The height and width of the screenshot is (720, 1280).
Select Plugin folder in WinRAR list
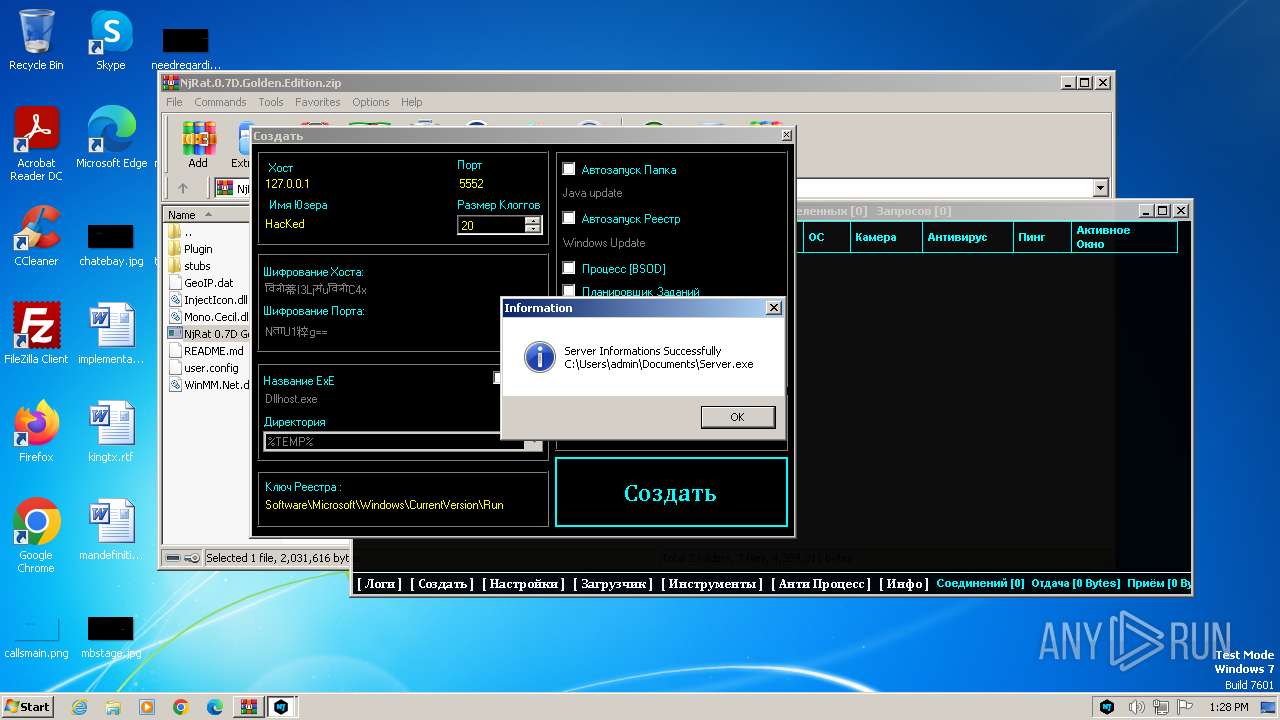[198, 248]
